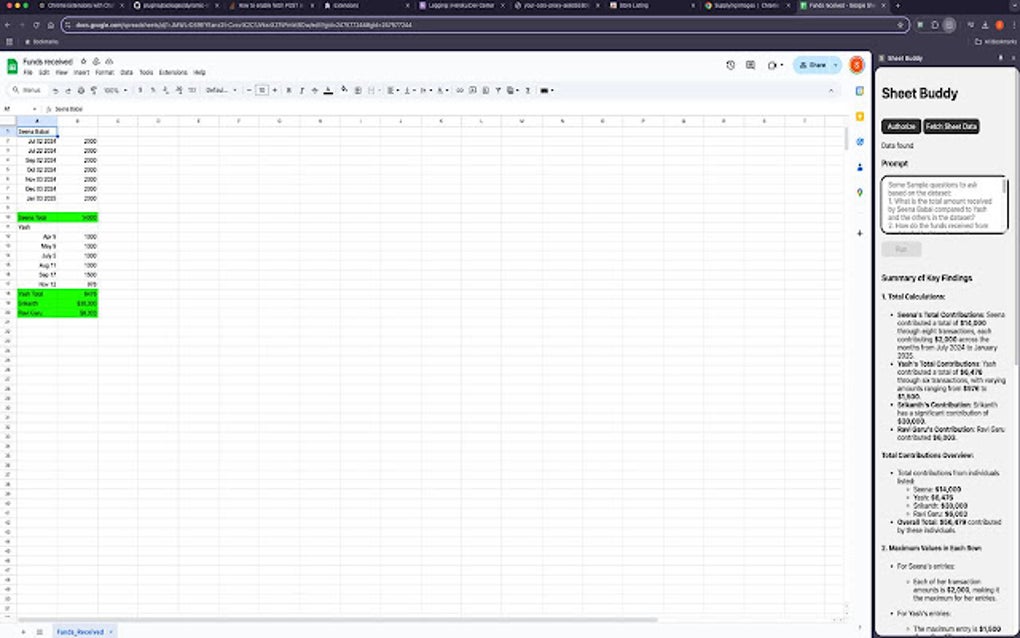
Task: Click the Authorize button in Sheet Buddy
Action: point(900,127)
